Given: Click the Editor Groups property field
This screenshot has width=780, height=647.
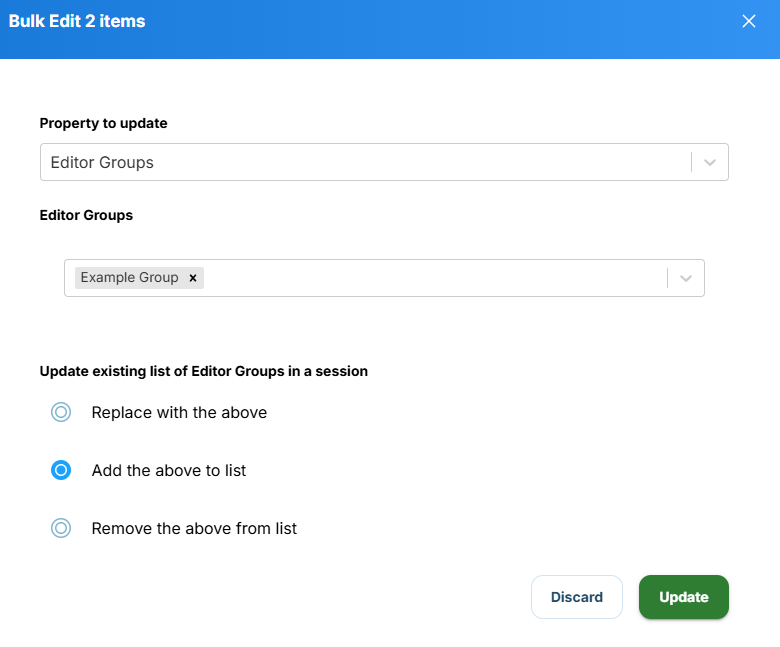Looking at the screenshot, I should tap(384, 162).
